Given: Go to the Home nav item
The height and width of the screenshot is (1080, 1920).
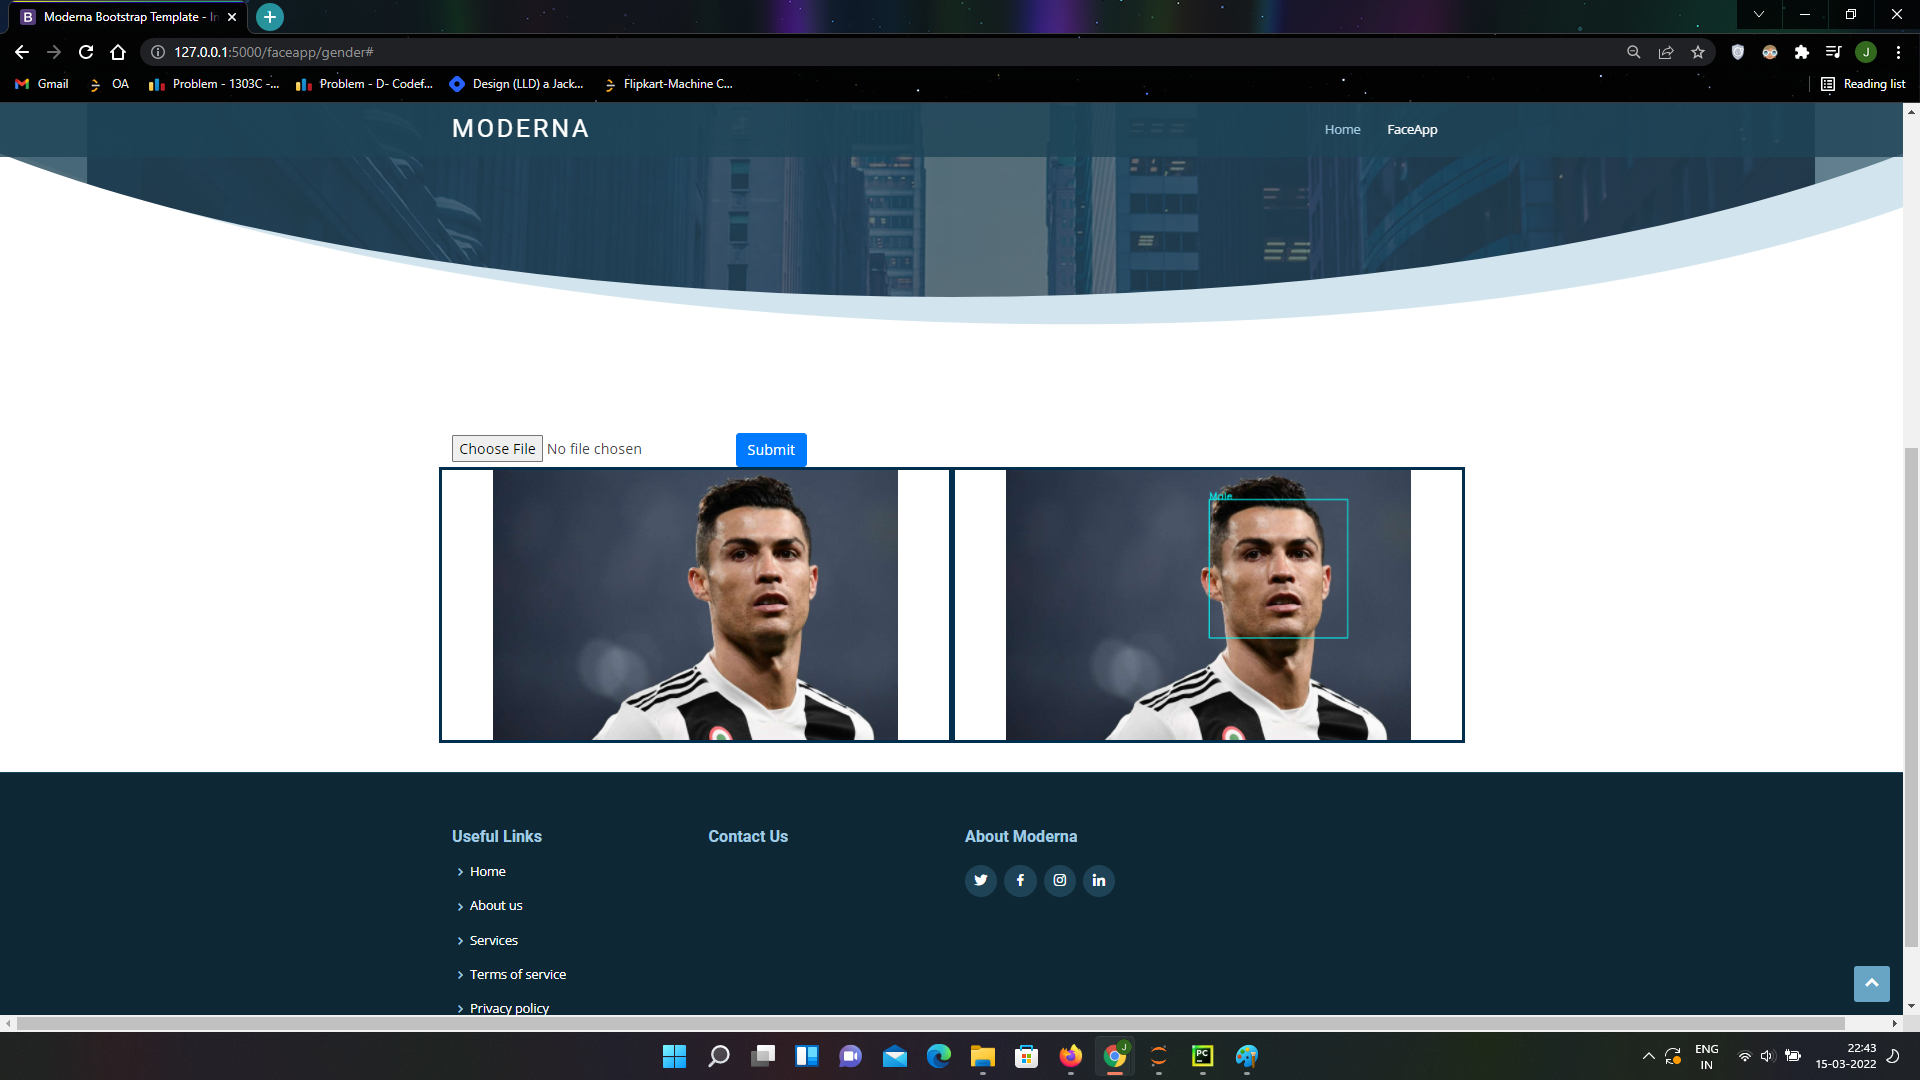Looking at the screenshot, I should (x=1342, y=130).
